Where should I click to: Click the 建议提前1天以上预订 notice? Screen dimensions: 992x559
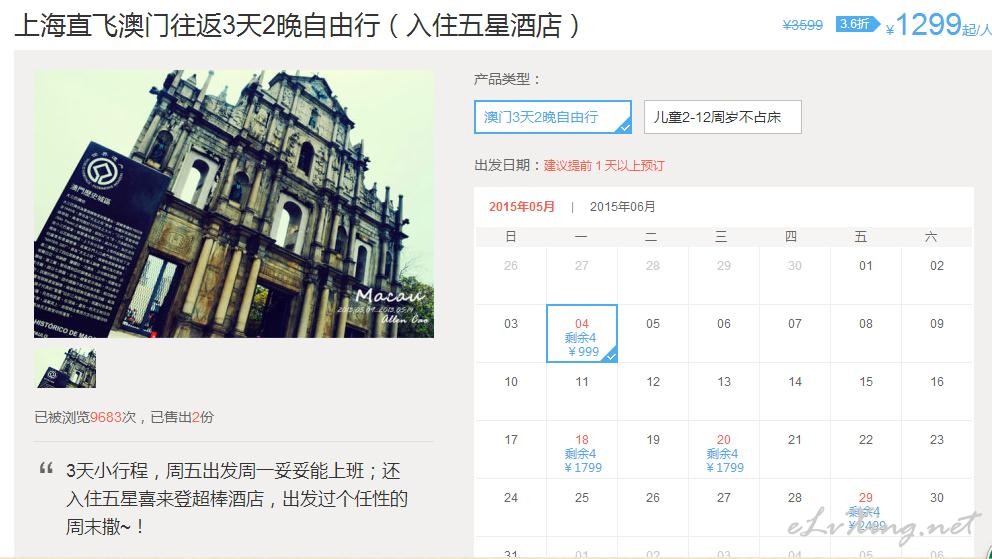point(604,166)
